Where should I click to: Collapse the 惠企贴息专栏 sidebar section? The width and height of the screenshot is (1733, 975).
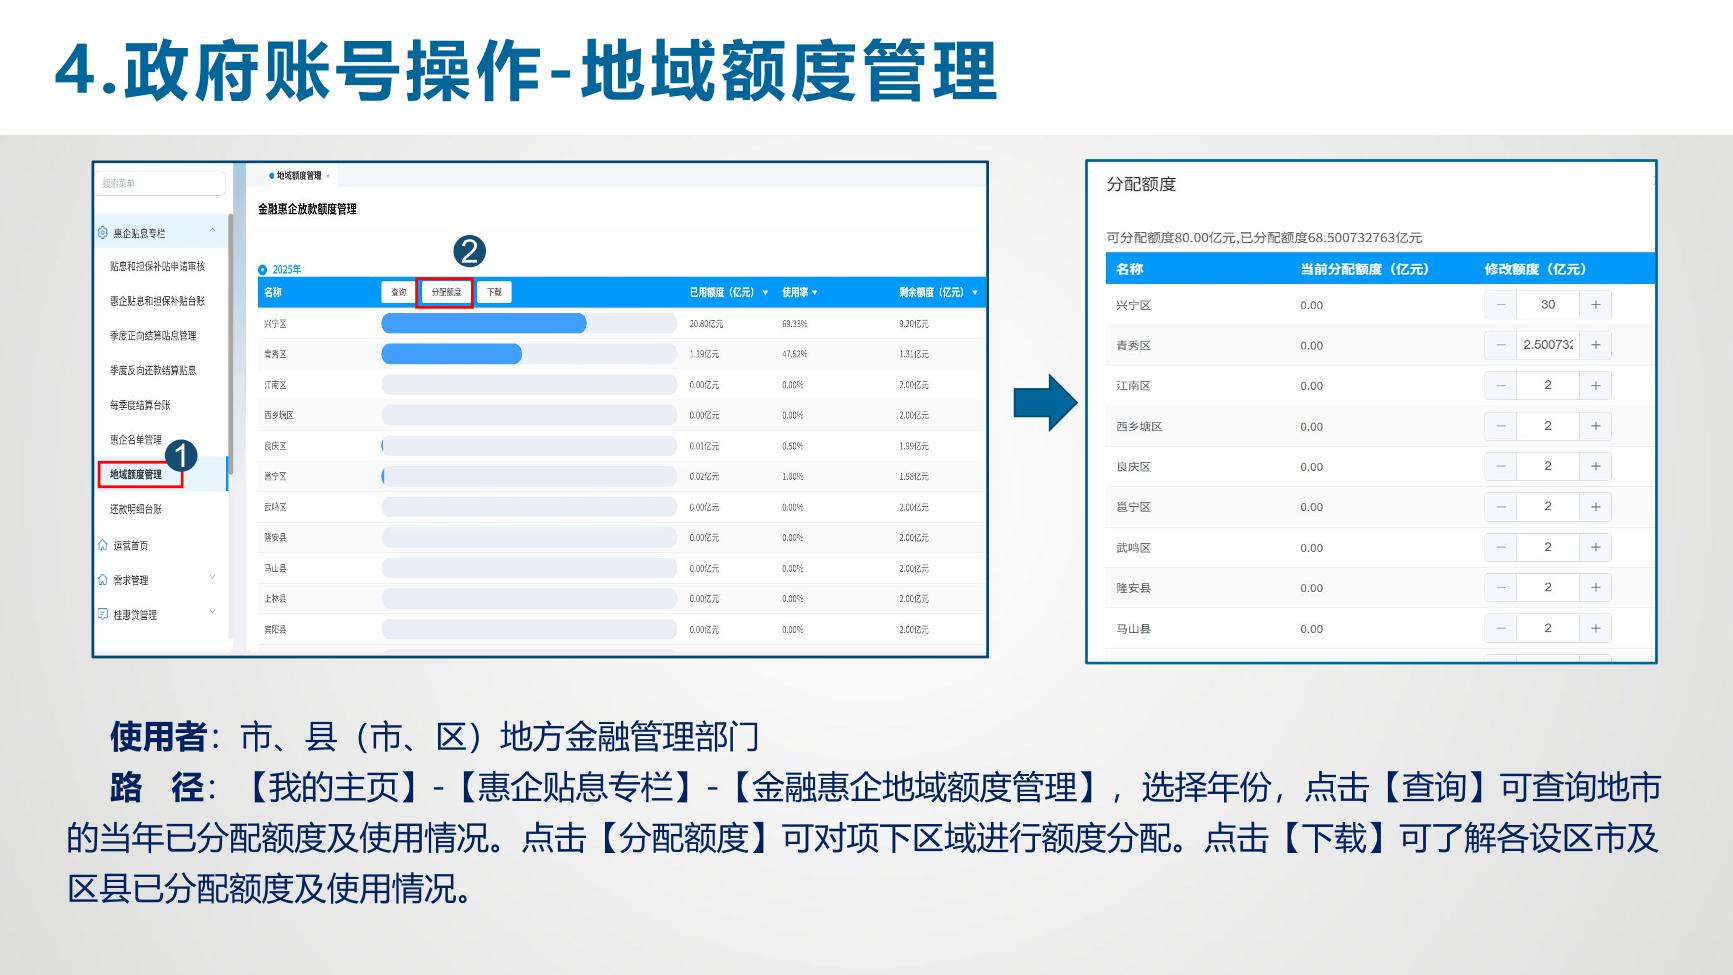(212, 232)
